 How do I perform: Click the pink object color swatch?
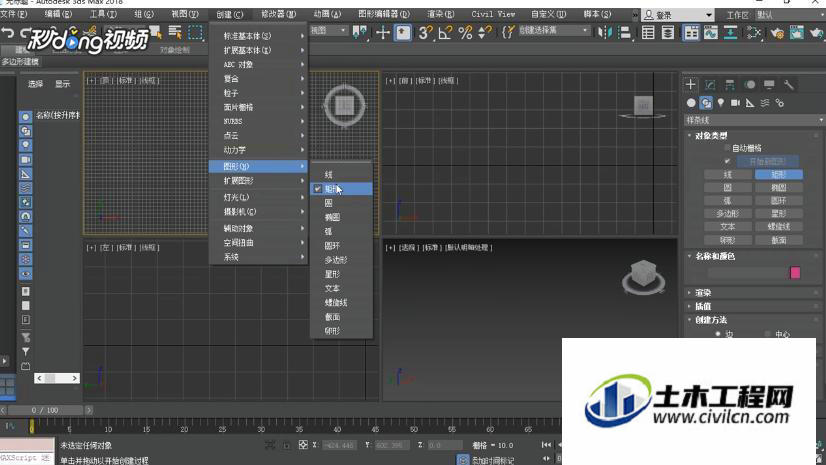pyautogui.click(x=795, y=272)
